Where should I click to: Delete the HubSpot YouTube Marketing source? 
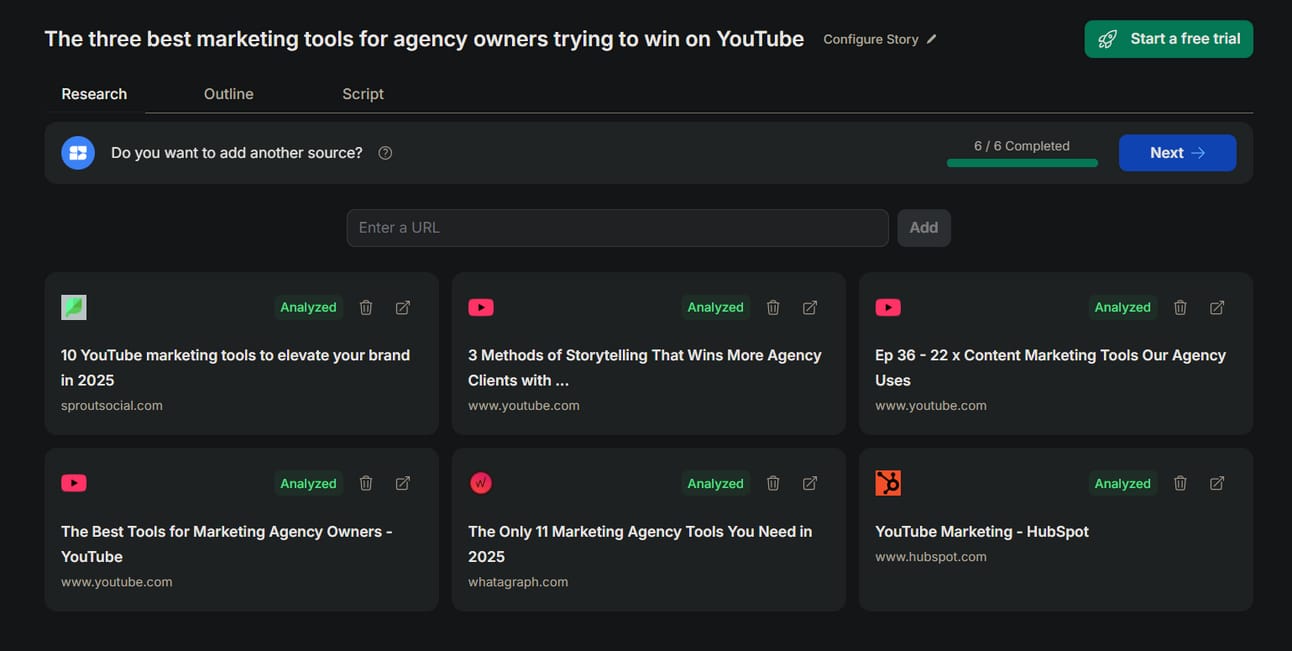pos(1180,484)
